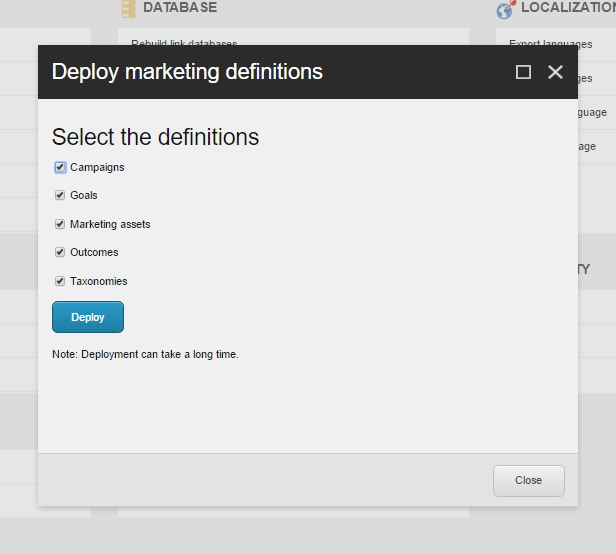616x553 pixels.
Task: Uncheck the Campaigns checkbox
Action: [60, 168]
